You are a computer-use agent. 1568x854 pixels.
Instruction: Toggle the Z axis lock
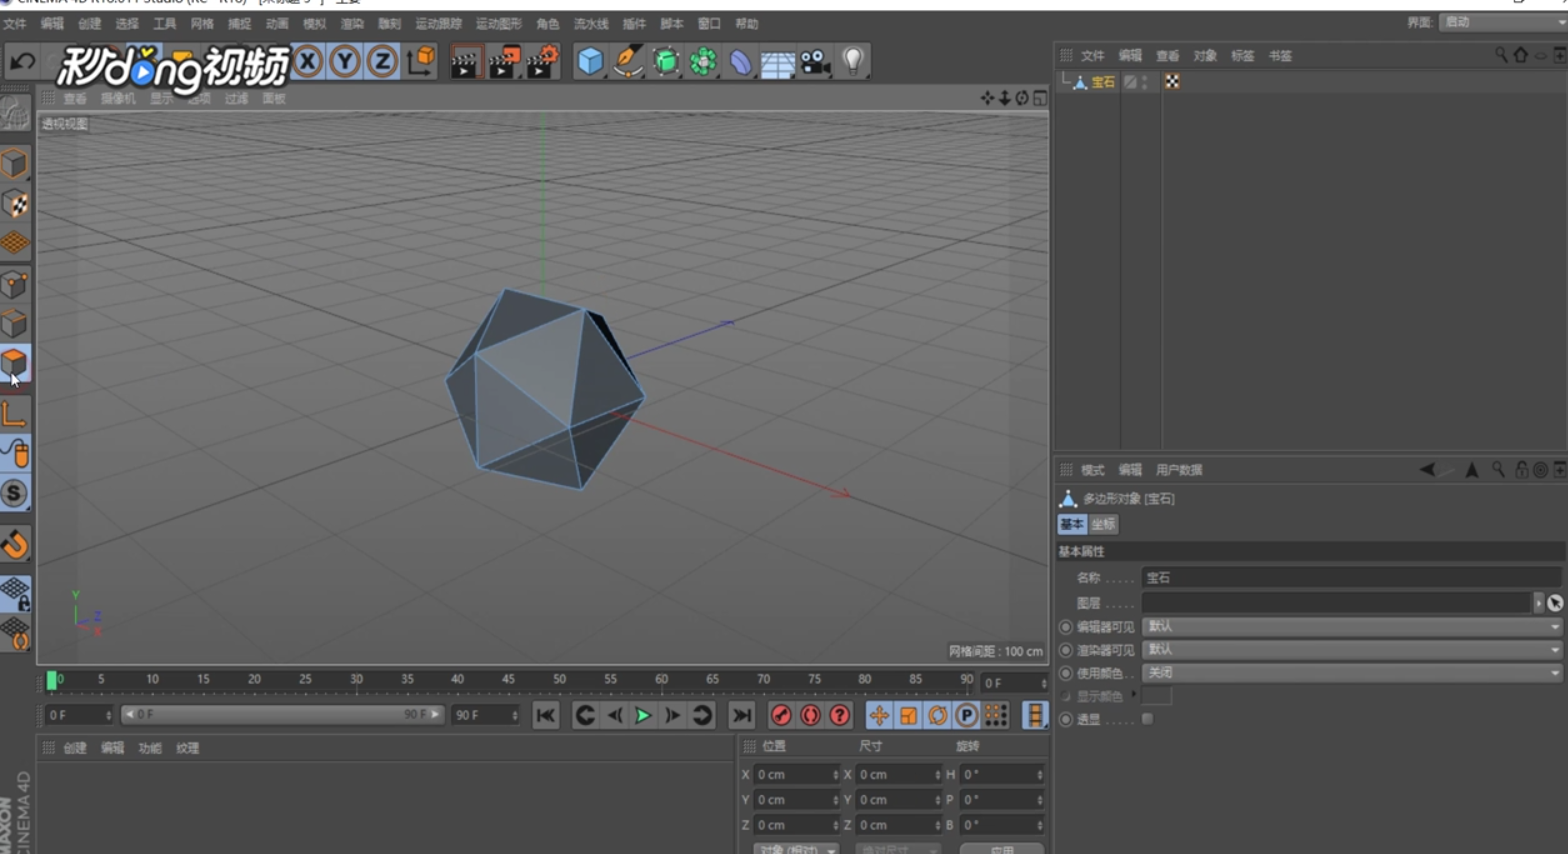382,62
